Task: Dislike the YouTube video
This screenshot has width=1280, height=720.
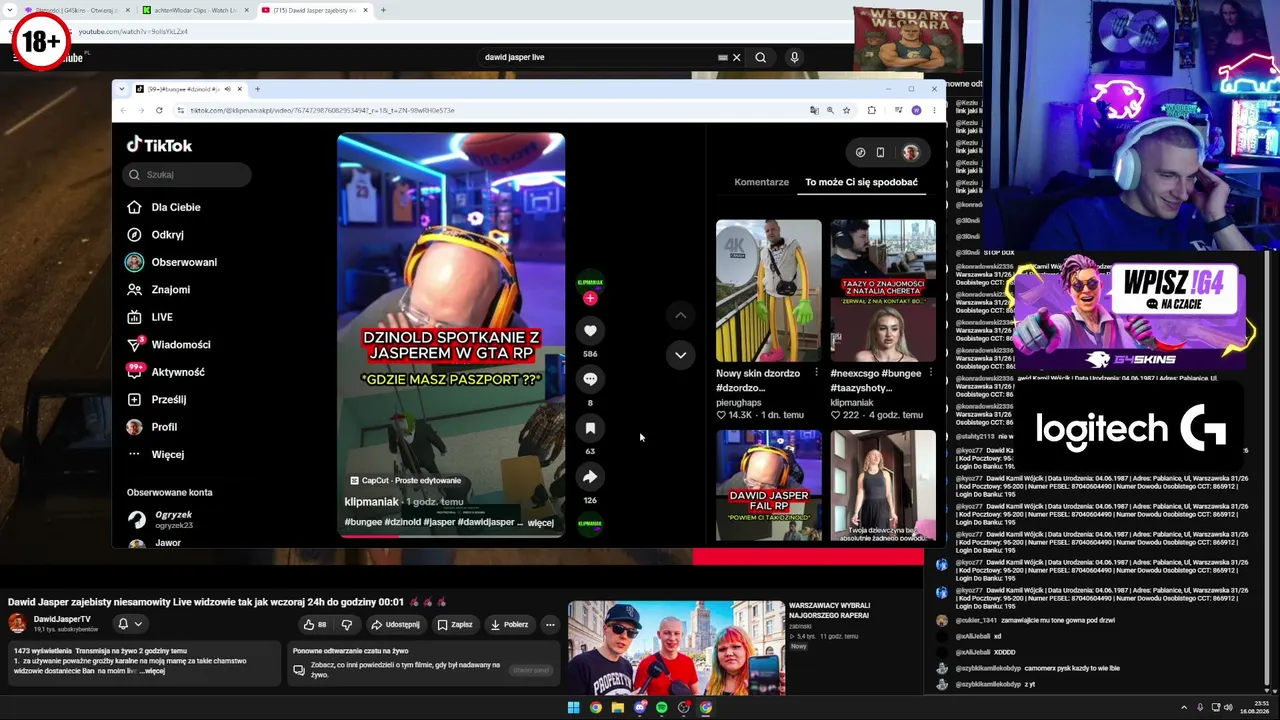Action: pyautogui.click(x=347, y=625)
